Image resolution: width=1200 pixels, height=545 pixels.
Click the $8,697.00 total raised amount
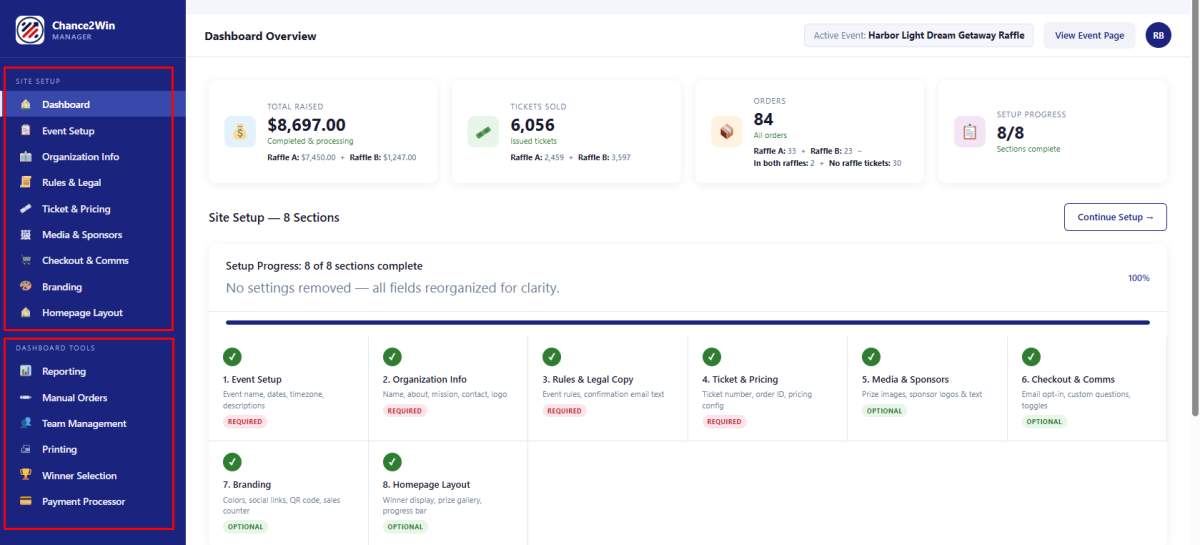click(307, 125)
